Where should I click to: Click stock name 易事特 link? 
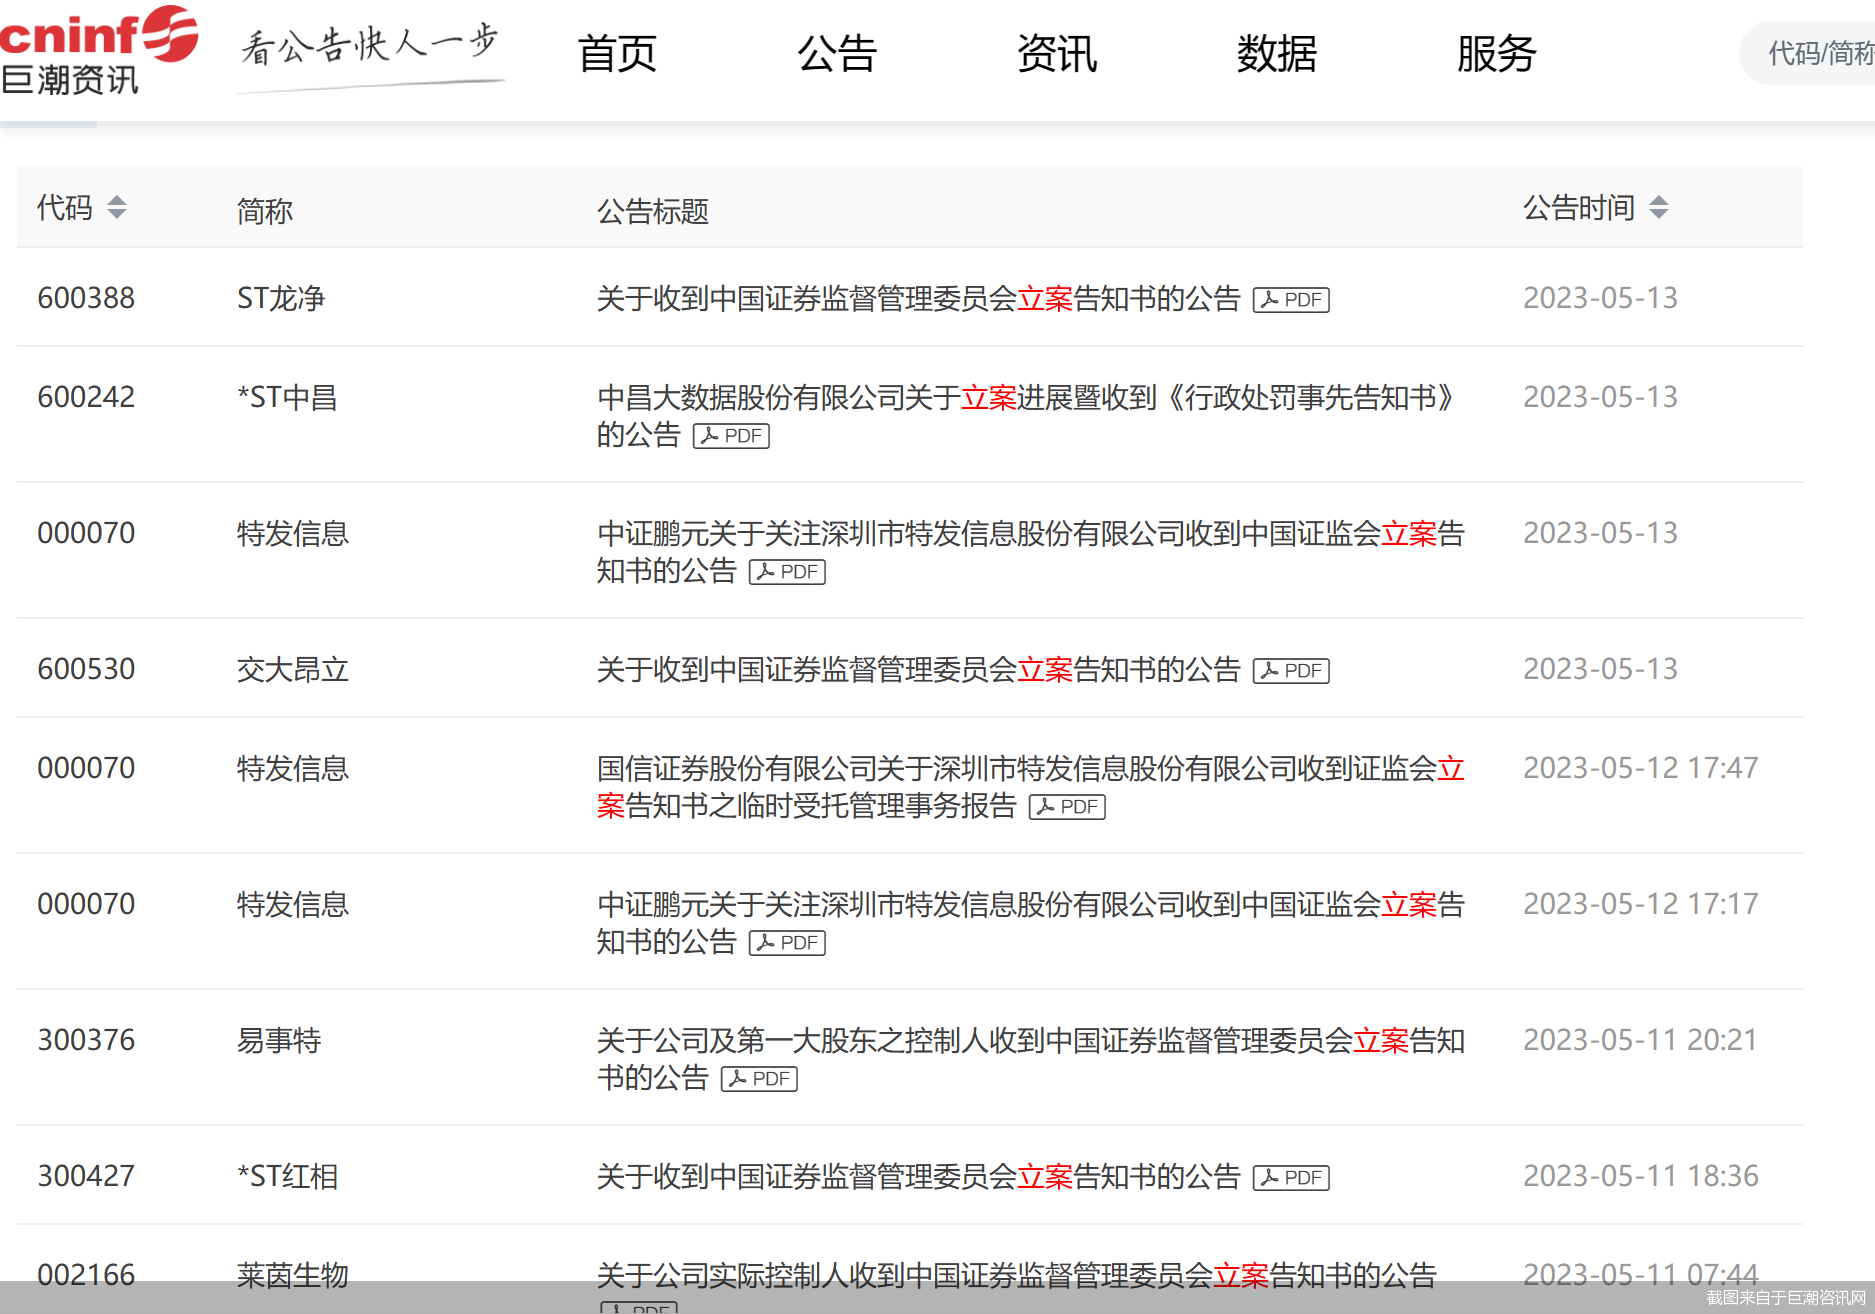pyautogui.click(x=279, y=1041)
